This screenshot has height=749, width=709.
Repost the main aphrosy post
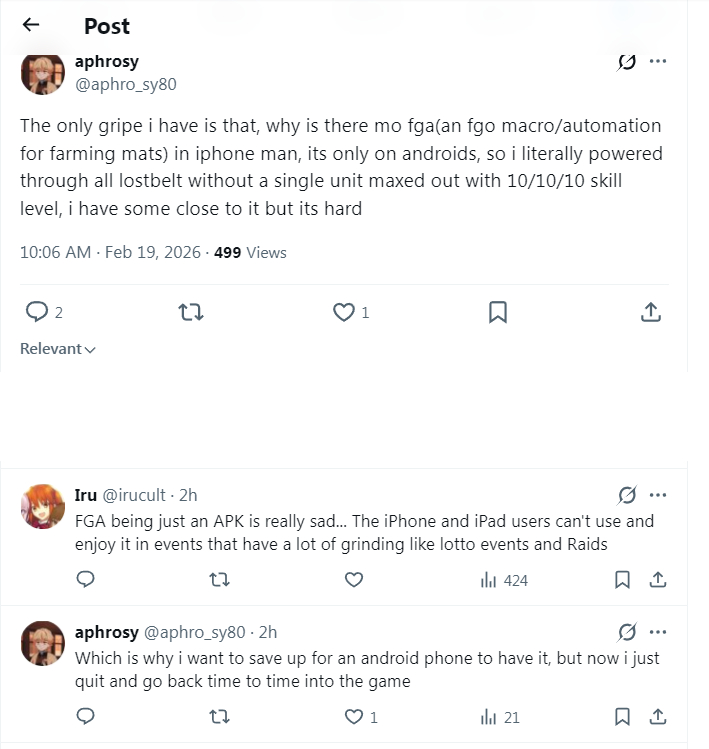coord(191,312)
